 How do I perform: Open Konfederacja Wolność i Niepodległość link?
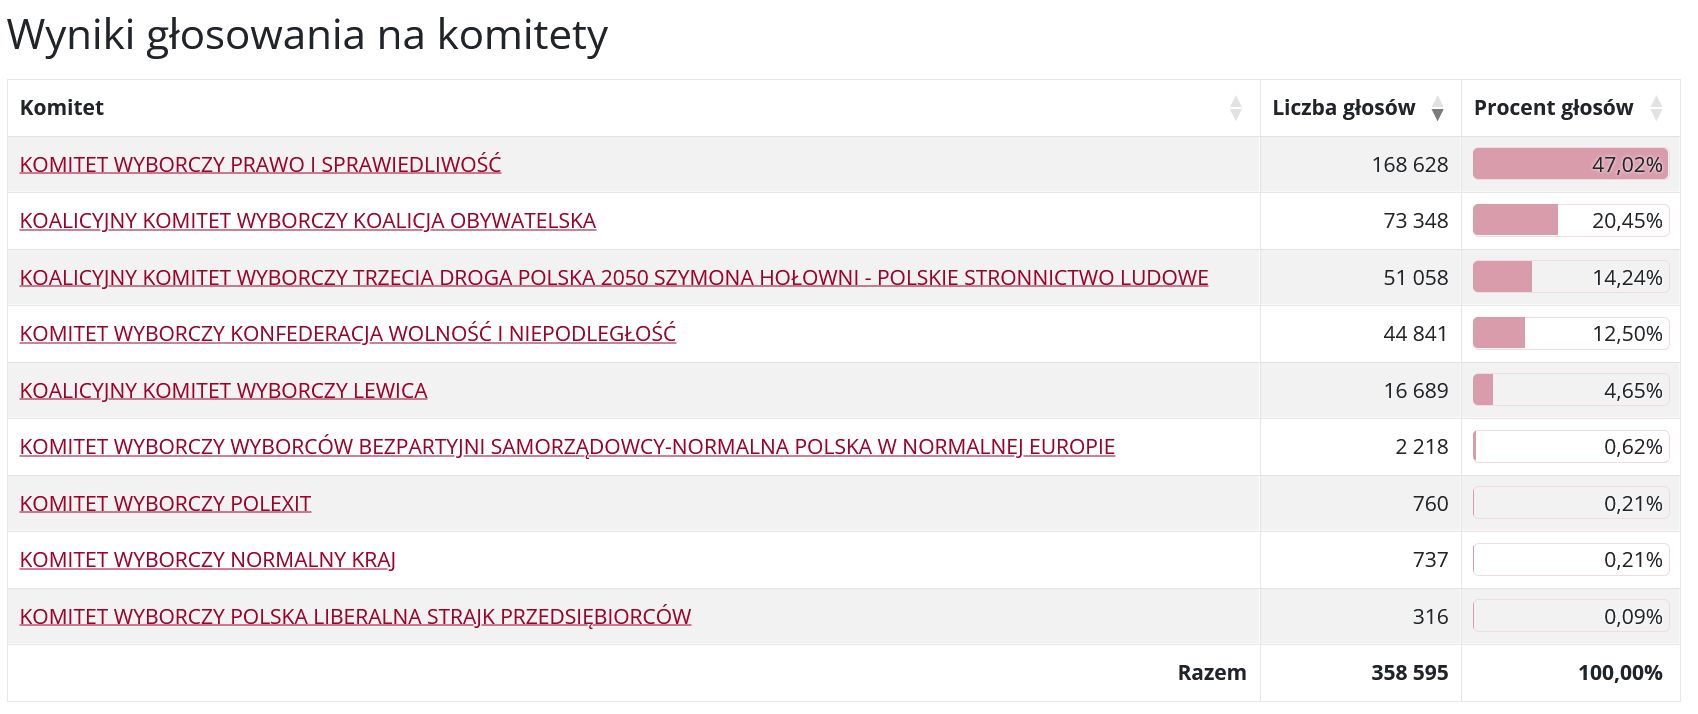coord(347,334)
